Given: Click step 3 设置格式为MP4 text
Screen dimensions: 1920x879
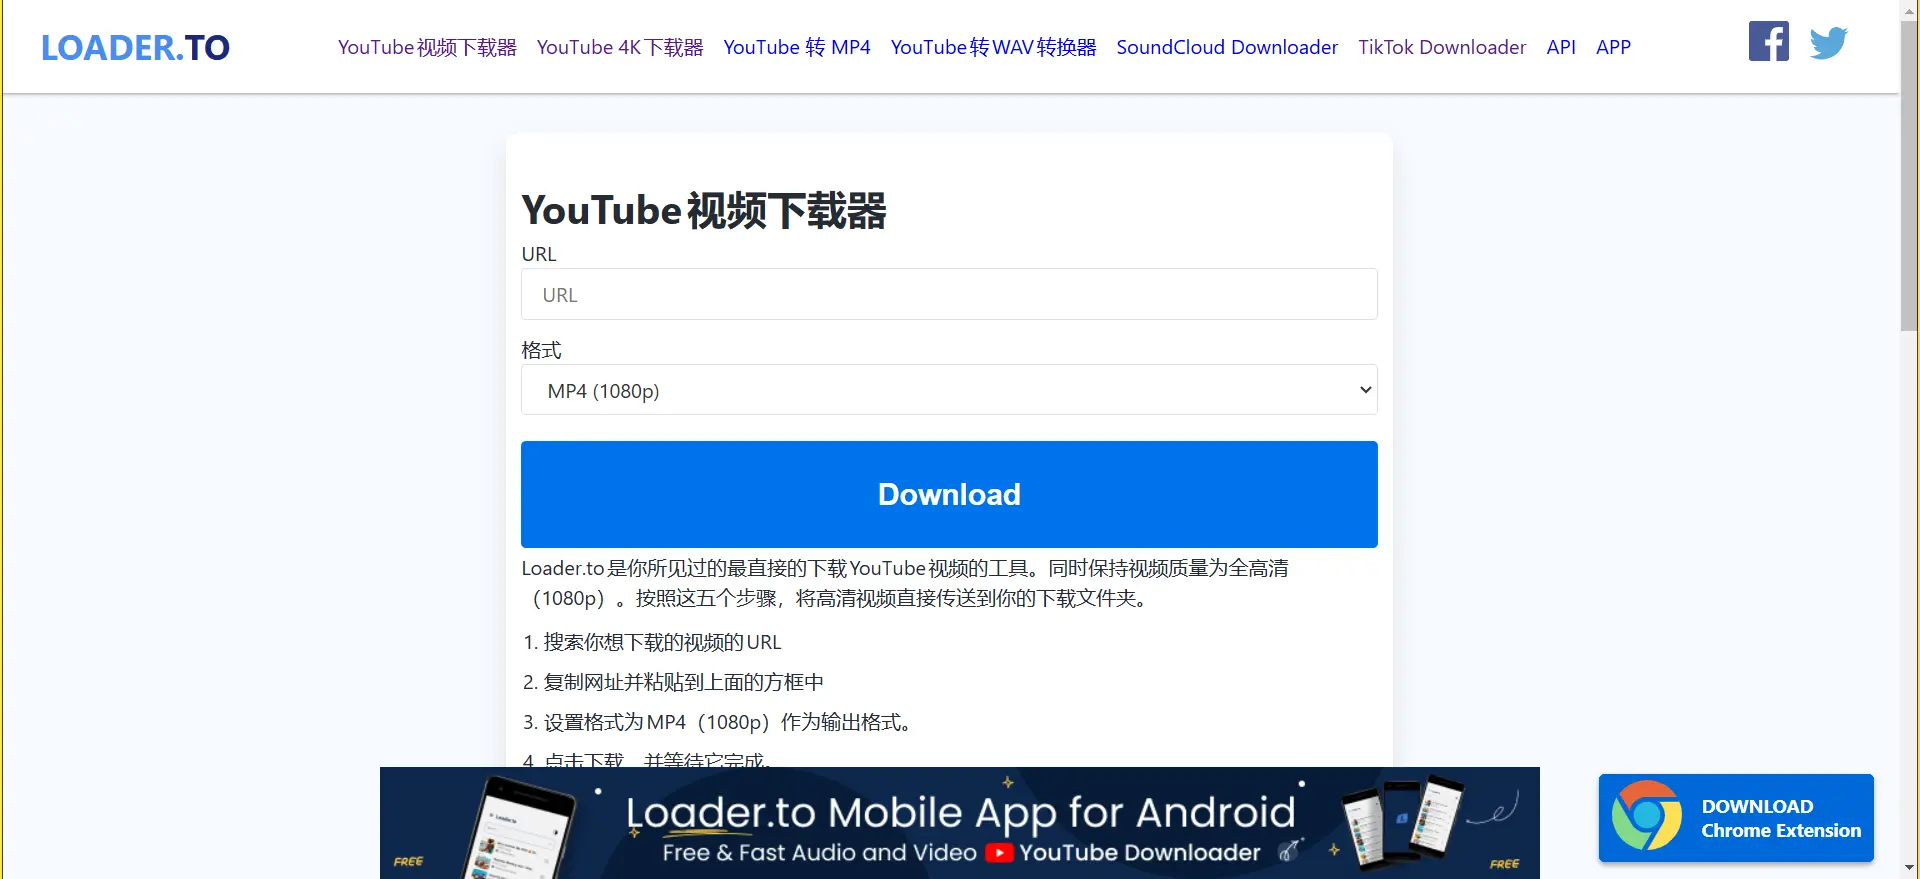Looking at the screenshot, I should point(727,722).
